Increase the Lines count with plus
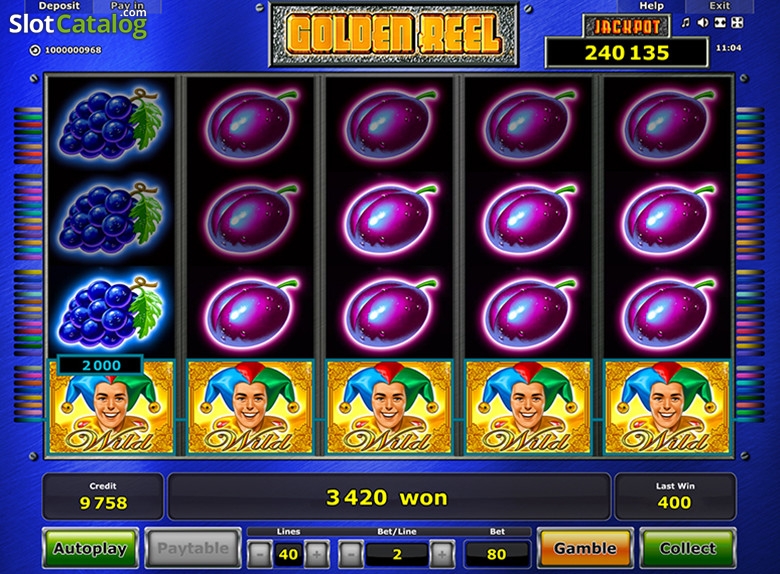Viewport: 780px width, 574px height. [x=317, y=554]
